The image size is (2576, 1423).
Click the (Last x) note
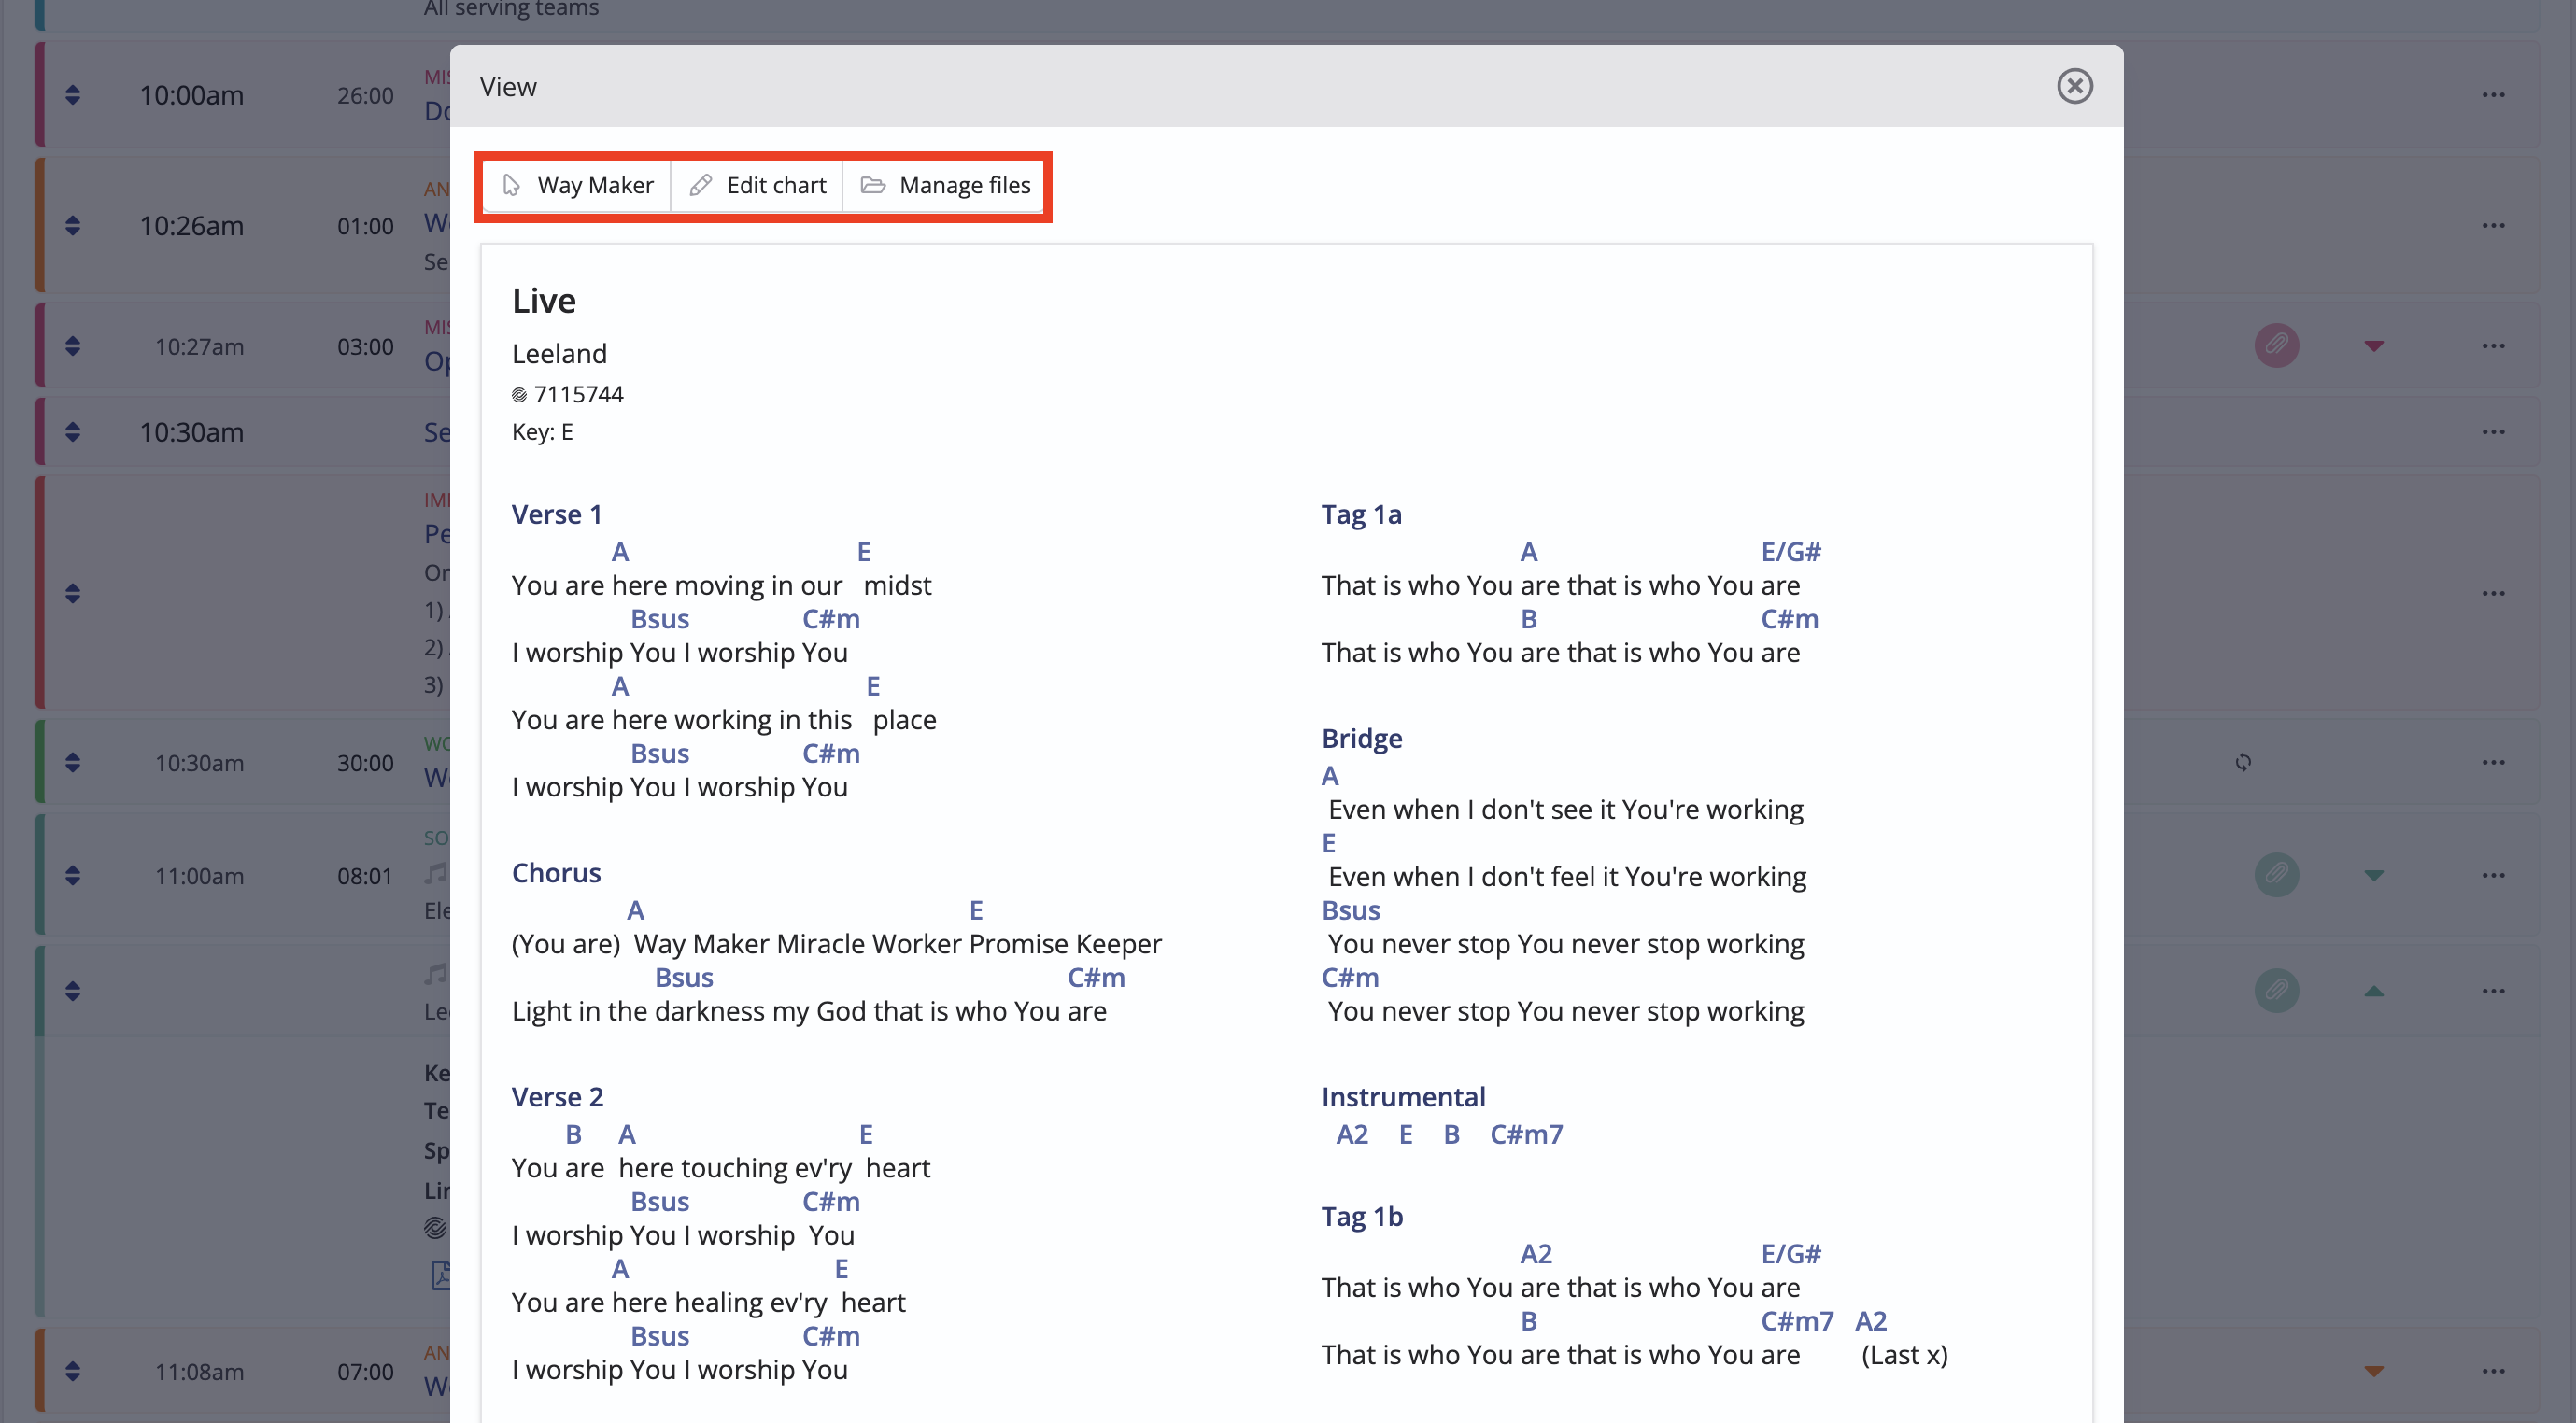(x=1904, y=1355)
